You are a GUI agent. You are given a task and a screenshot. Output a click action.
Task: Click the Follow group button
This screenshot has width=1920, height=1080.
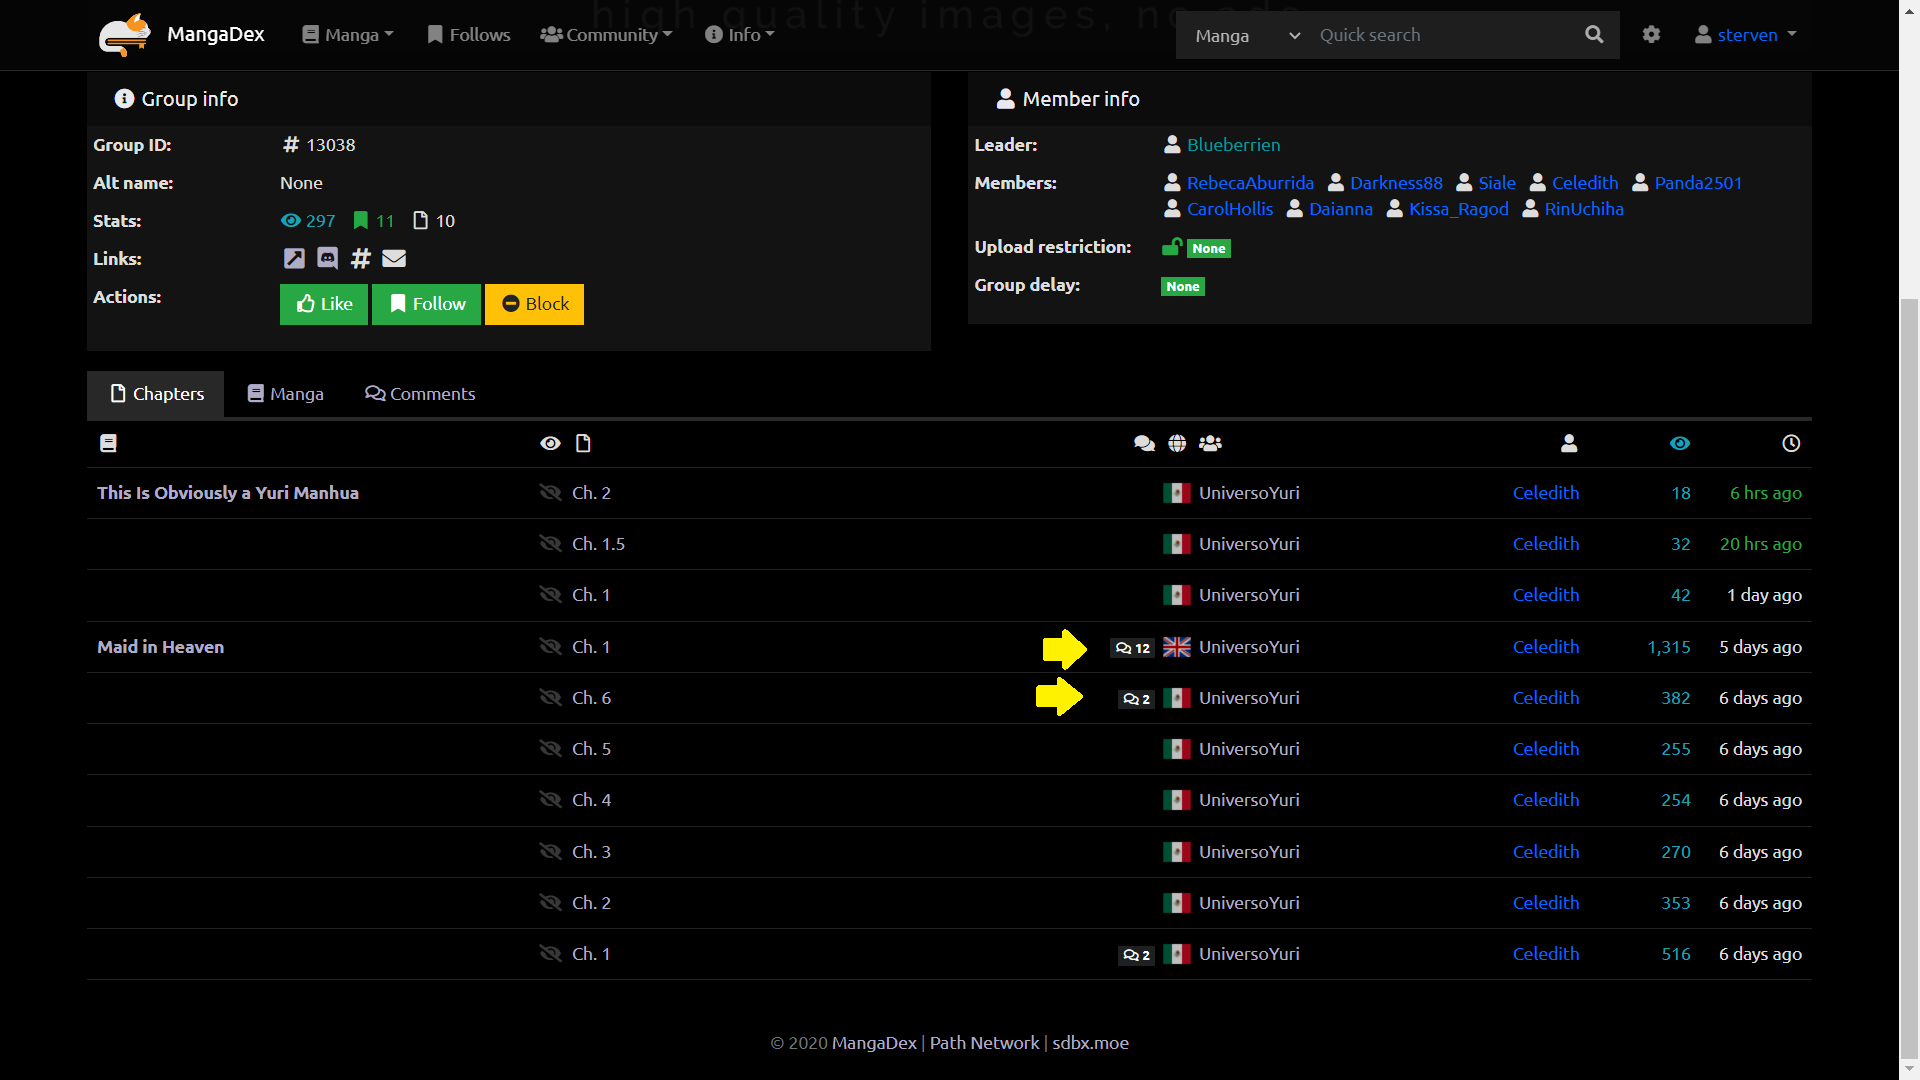pos(427,304)
